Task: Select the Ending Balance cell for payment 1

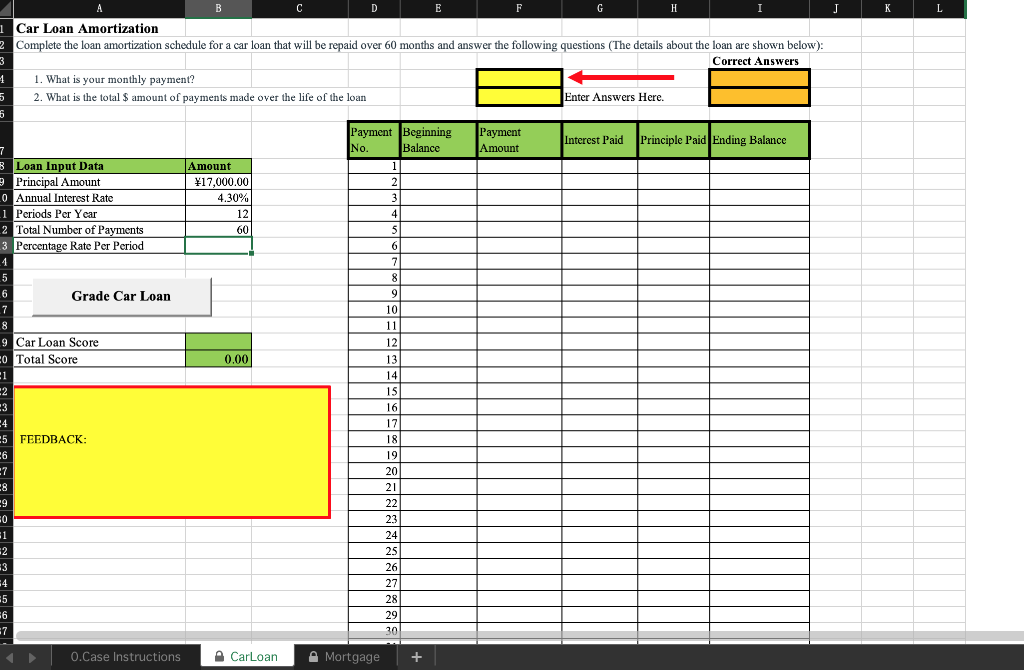Action: (x=760, y=166)
